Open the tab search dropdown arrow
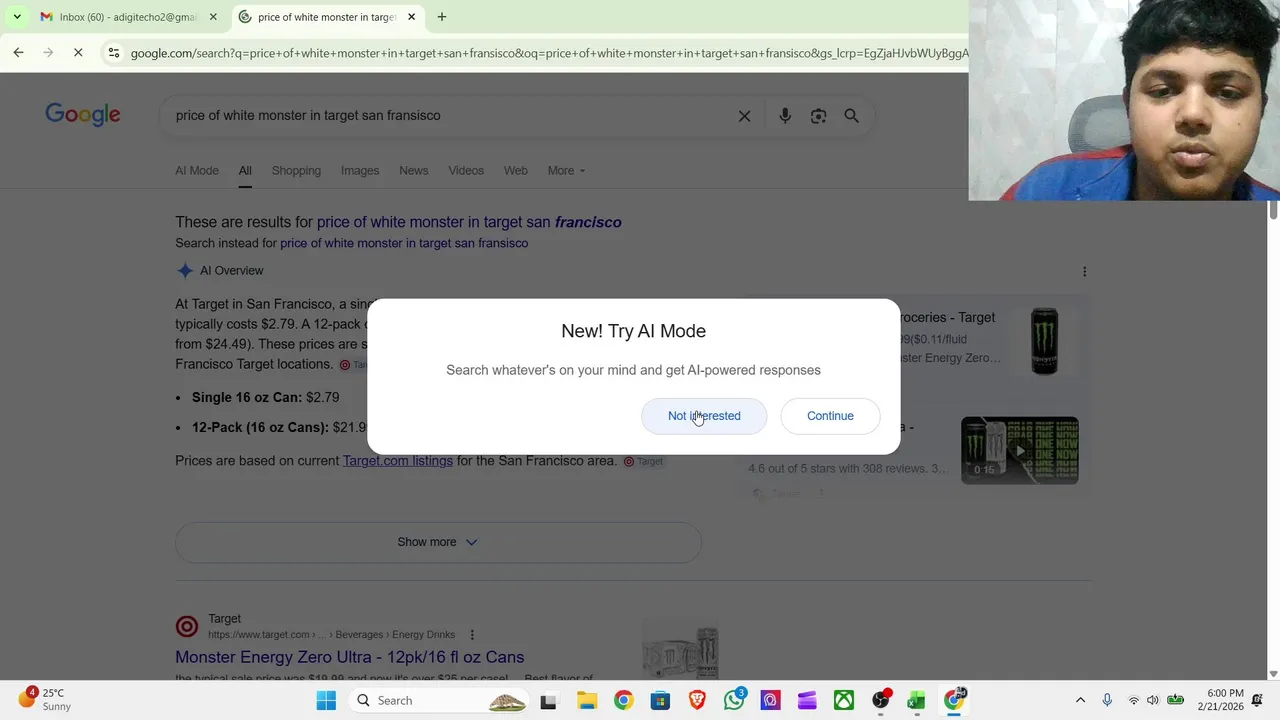Image resolution: width=1280 pixels, height=720 pixels. [x=17, y=17]
